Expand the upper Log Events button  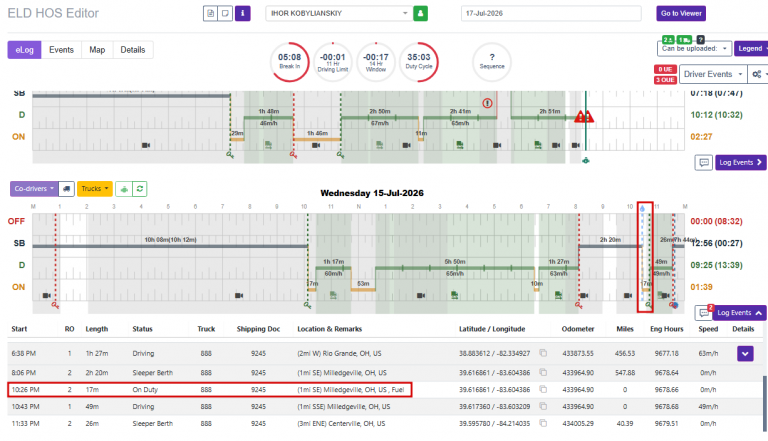pos(741,163)
